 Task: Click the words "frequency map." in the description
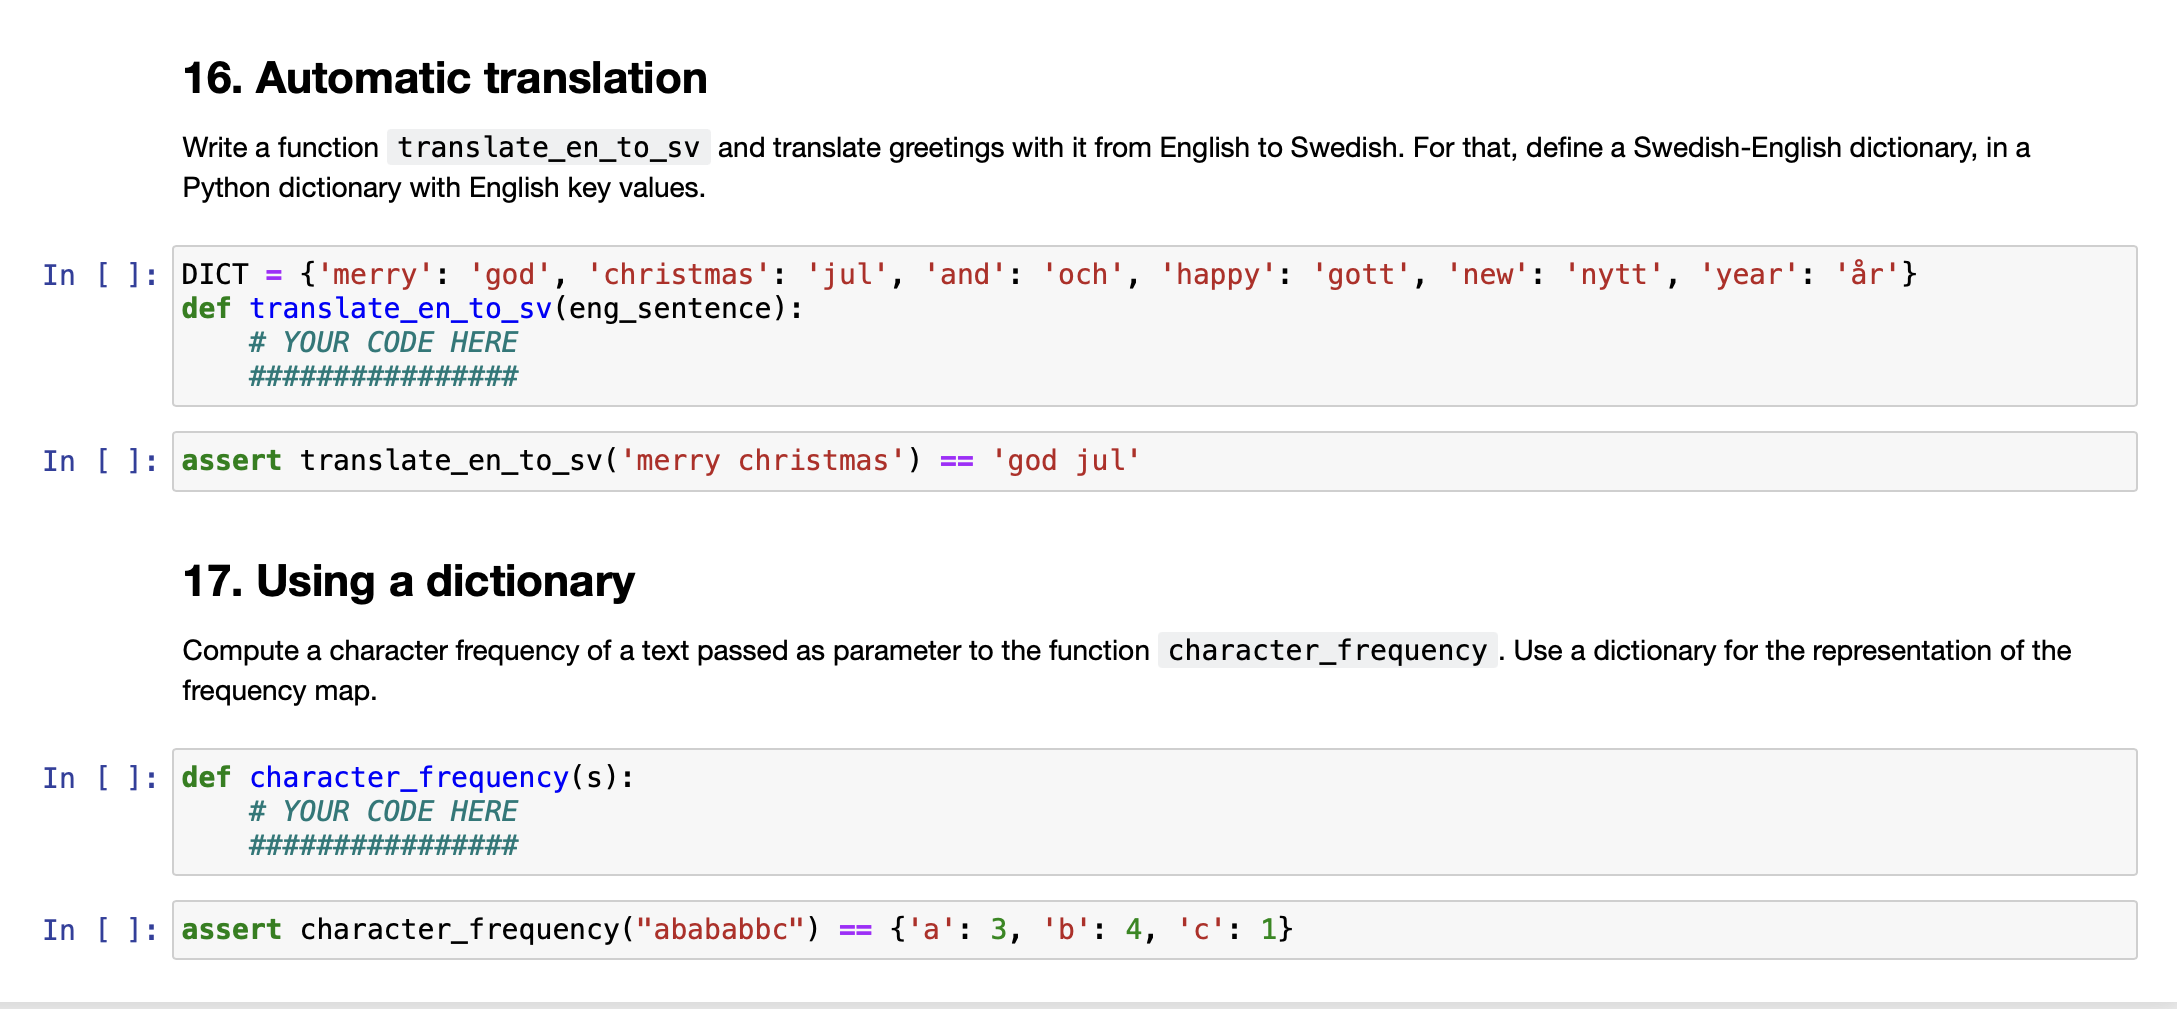(280, 691)
